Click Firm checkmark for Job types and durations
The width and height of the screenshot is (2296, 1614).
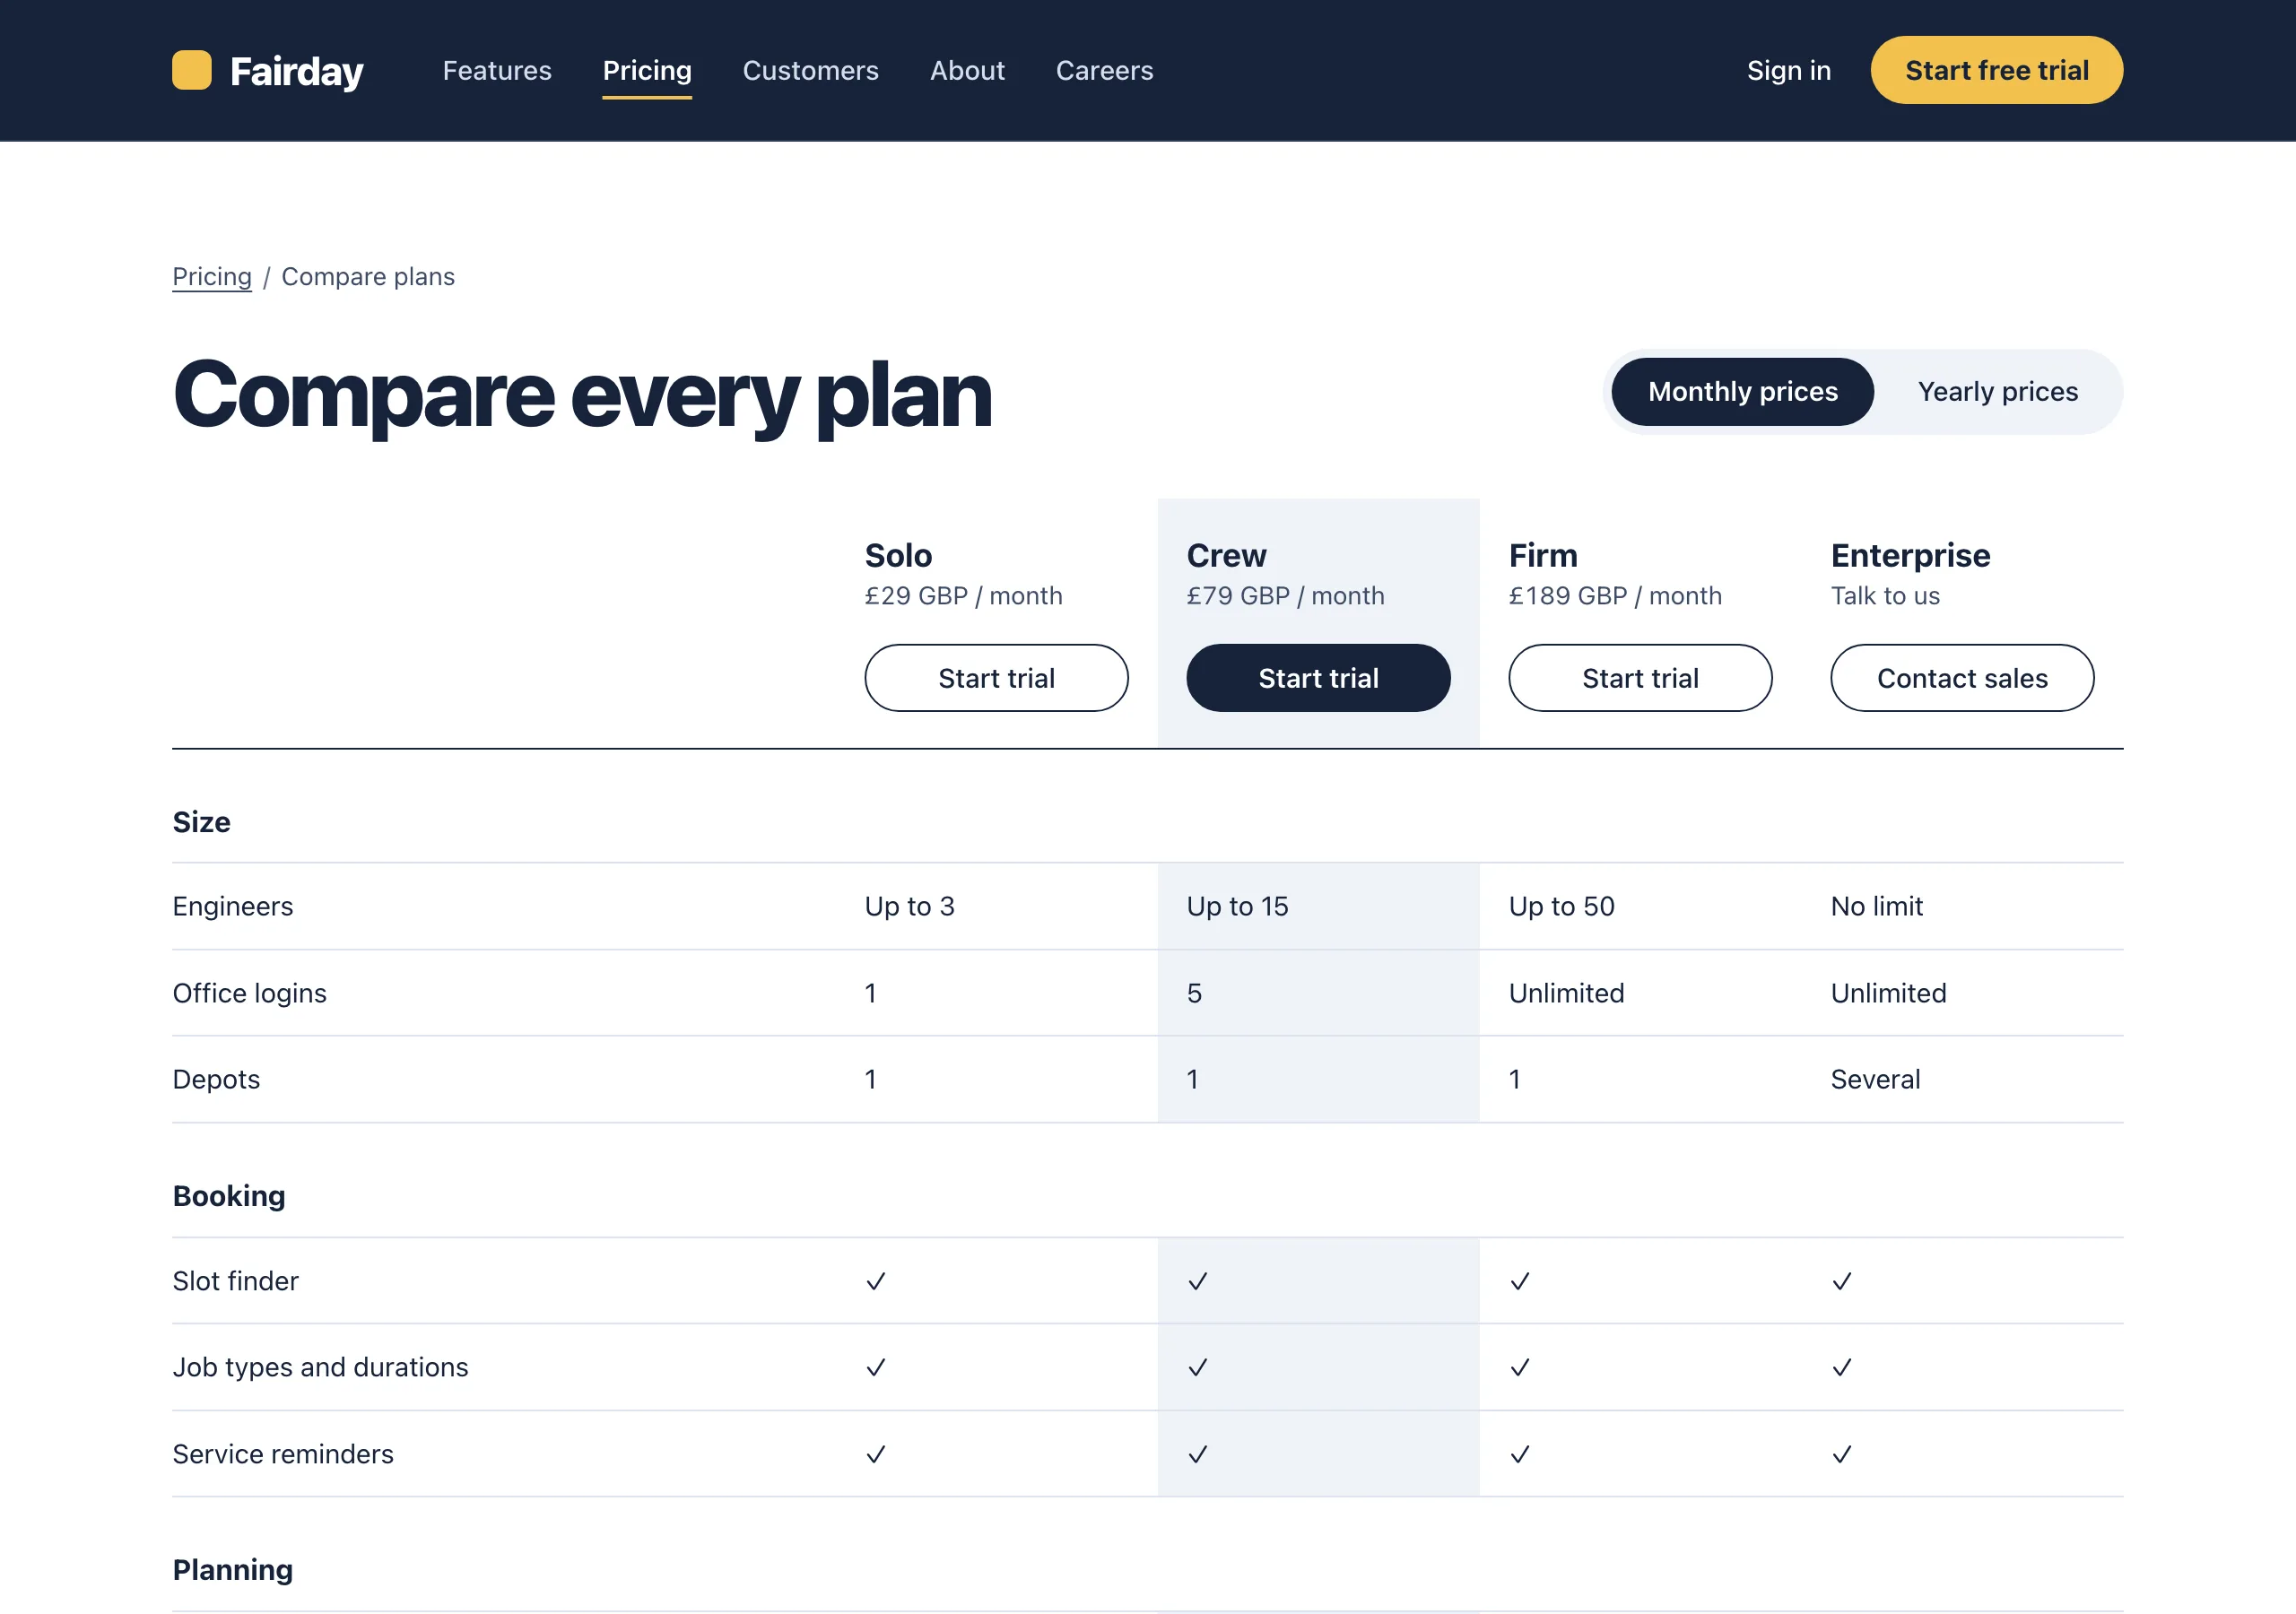click(x=1520, y=1367)
